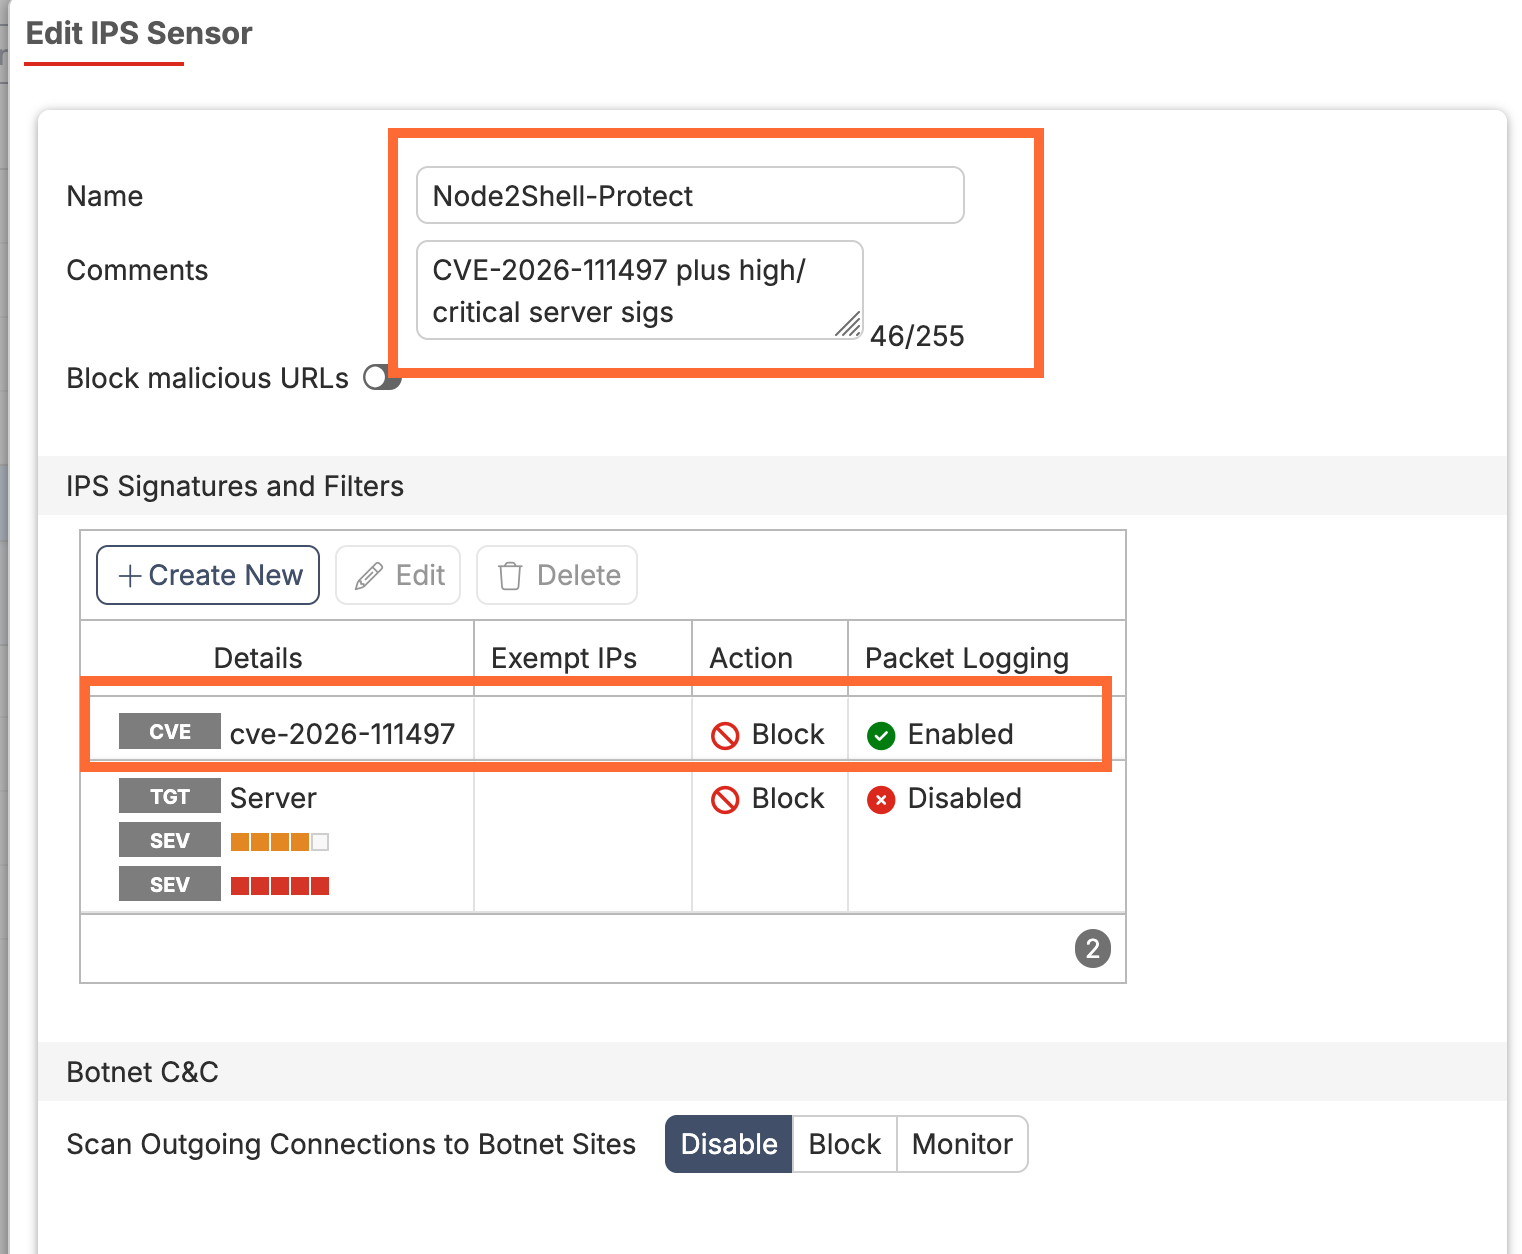
Task: Click the Edit IPS Sensor title
Action: 139,33
